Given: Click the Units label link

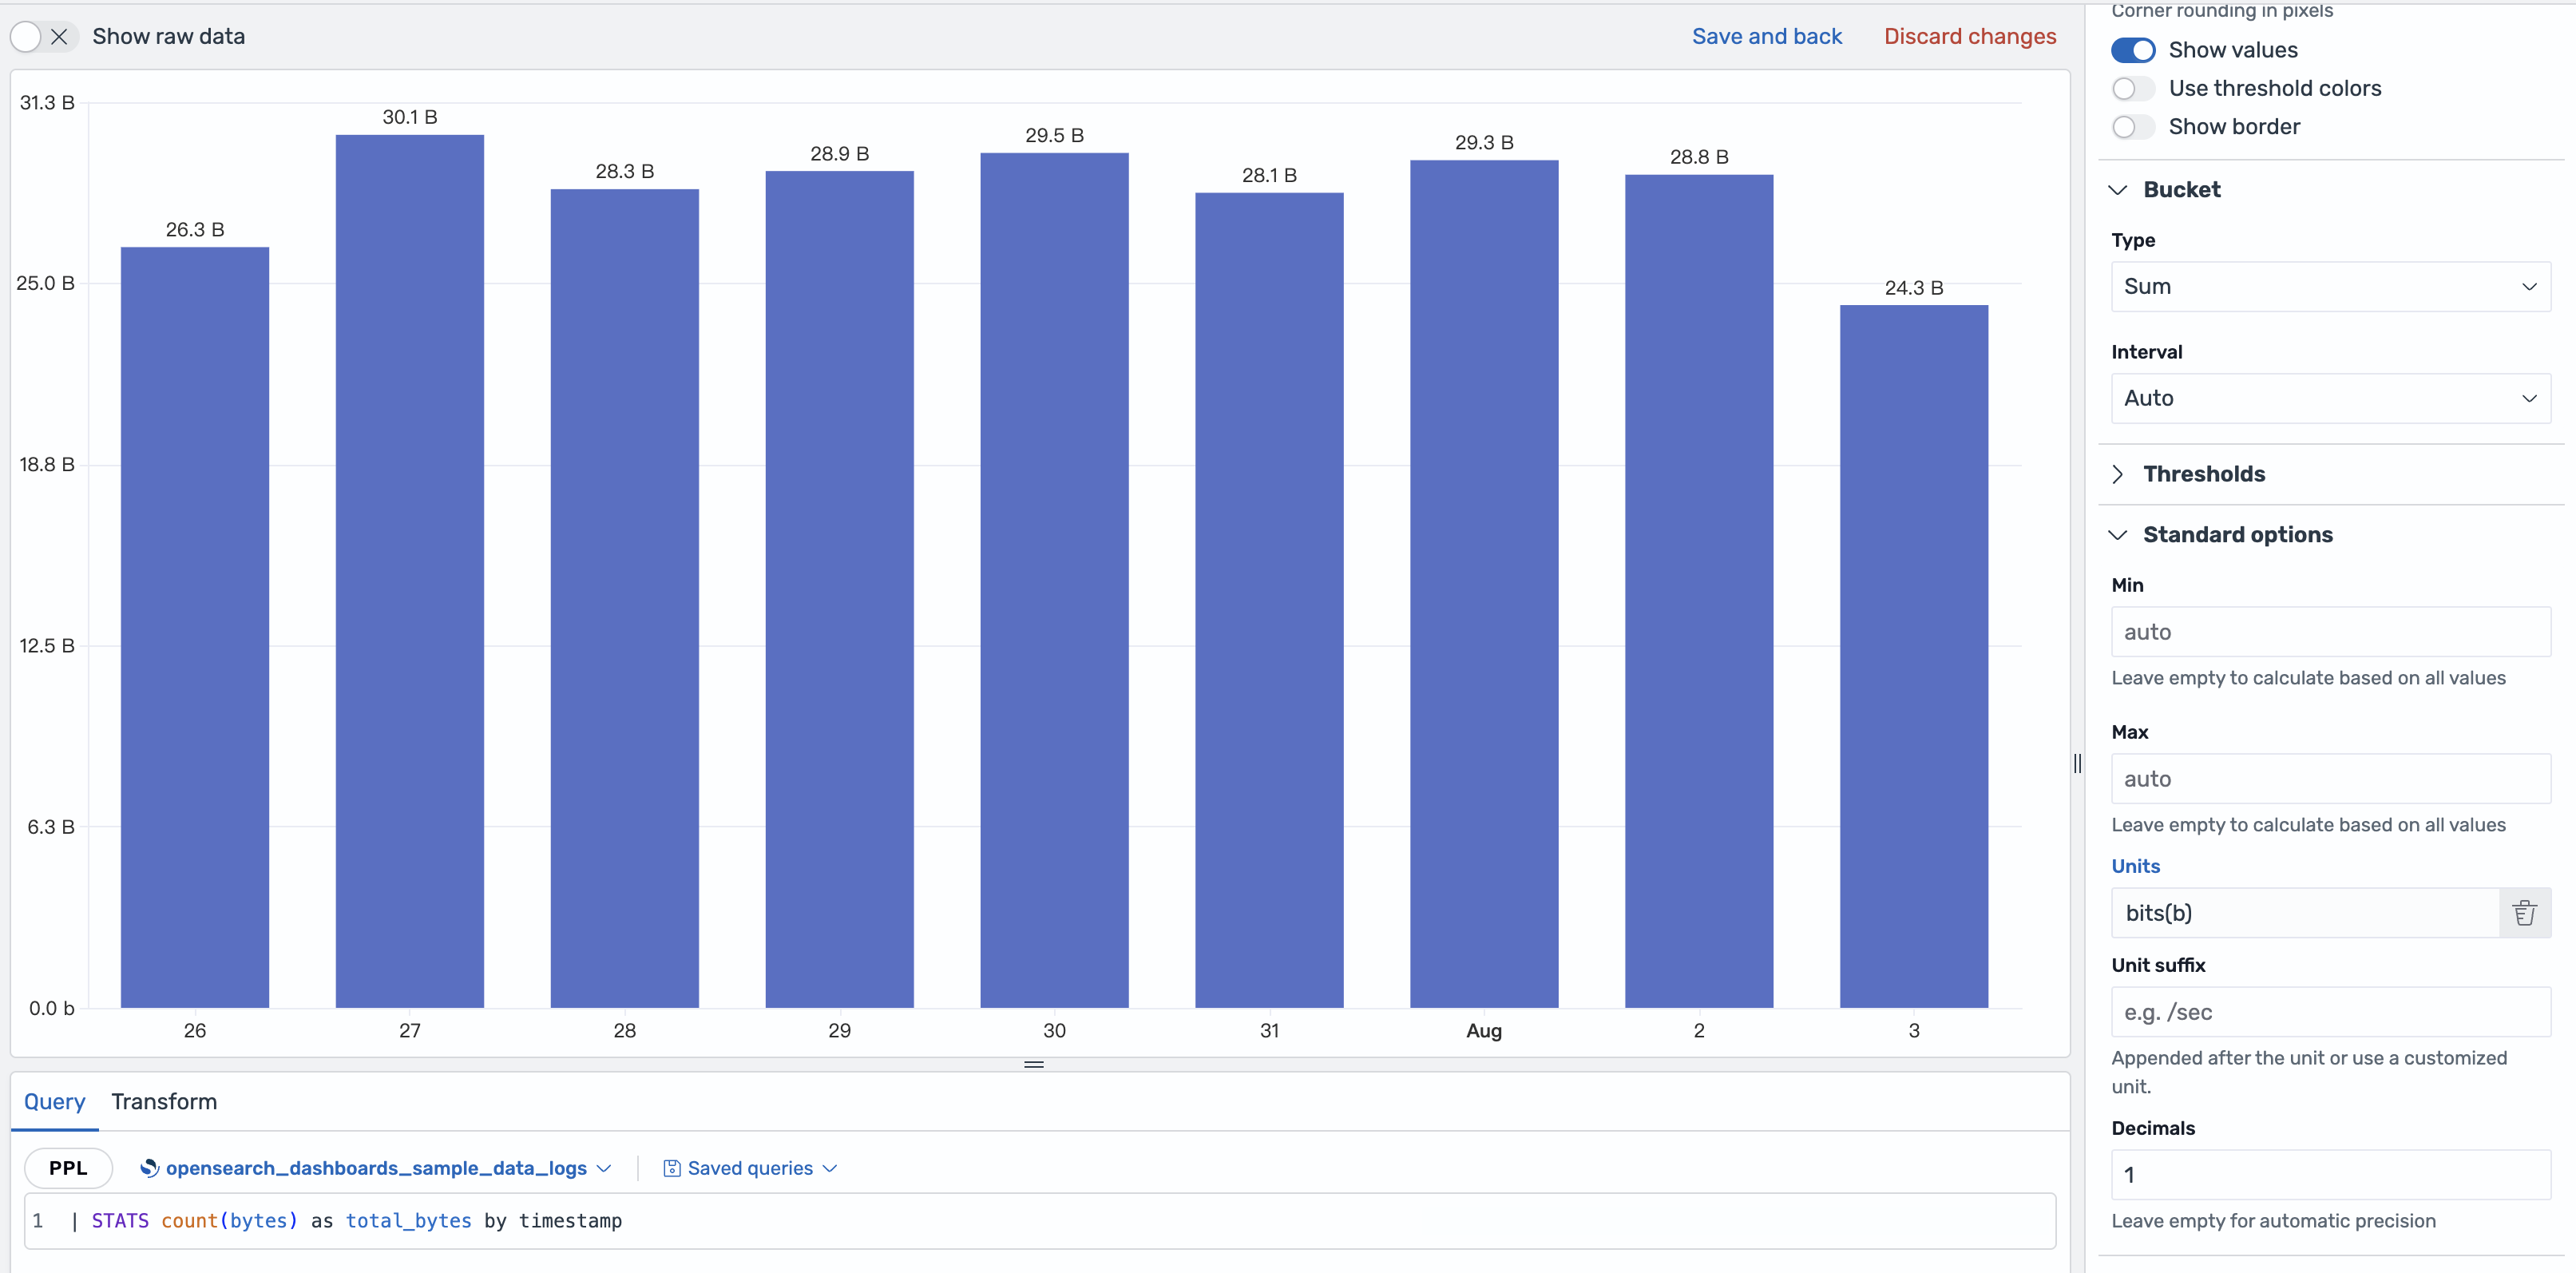Looking at the screenshot, I should pyautogui.click(x=2135, y=866).
